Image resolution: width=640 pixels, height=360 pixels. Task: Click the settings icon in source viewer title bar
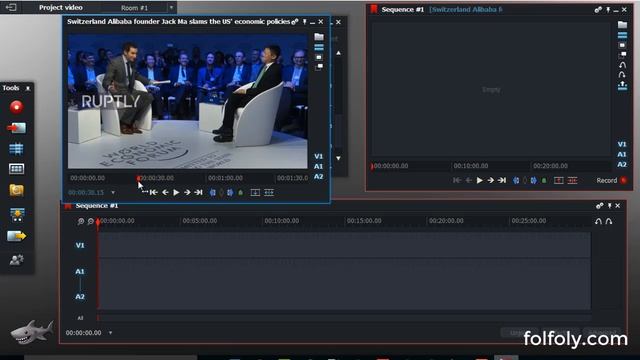coord(295,22)
